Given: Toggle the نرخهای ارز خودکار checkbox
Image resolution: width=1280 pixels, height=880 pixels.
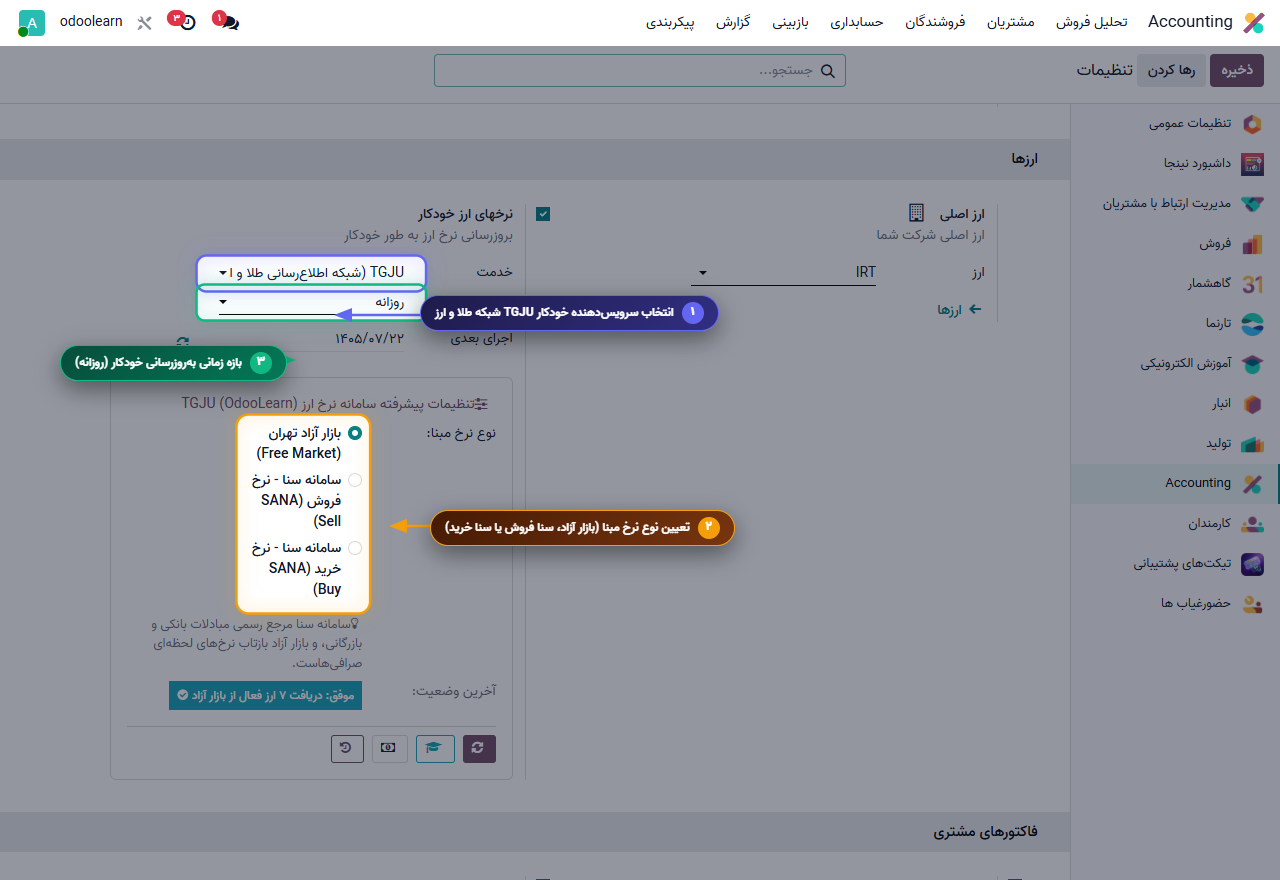Looking at the screenshot, I should pyautogui.click(x=543, y=214).
